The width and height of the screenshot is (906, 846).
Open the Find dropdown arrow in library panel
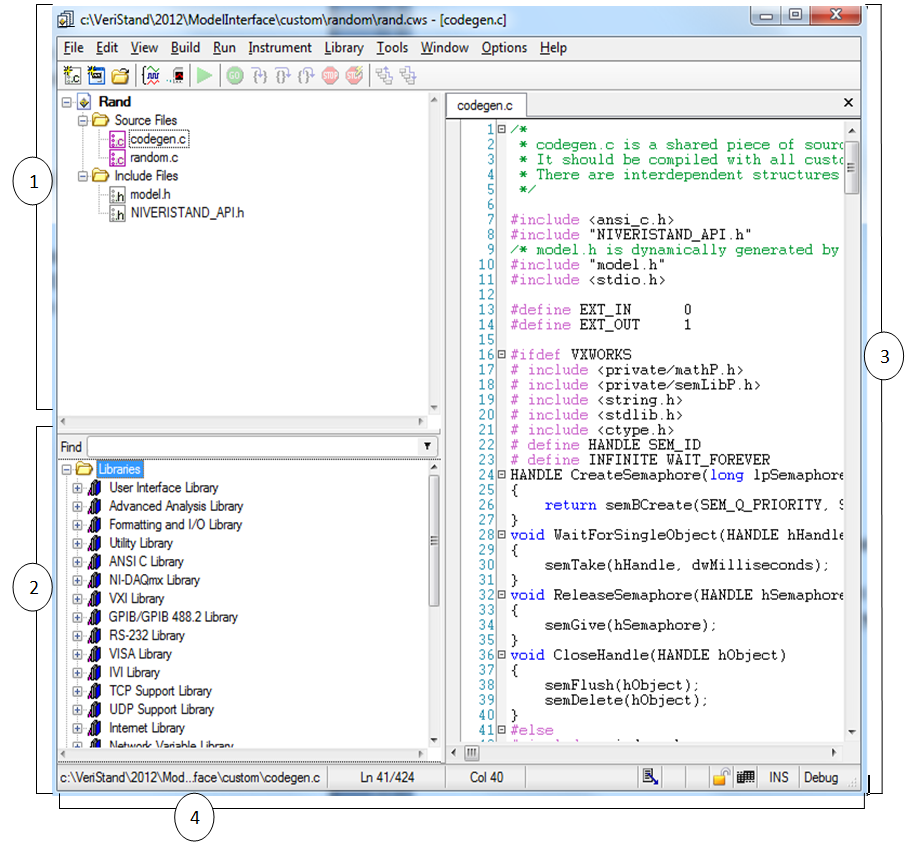(x=428, y=447)
